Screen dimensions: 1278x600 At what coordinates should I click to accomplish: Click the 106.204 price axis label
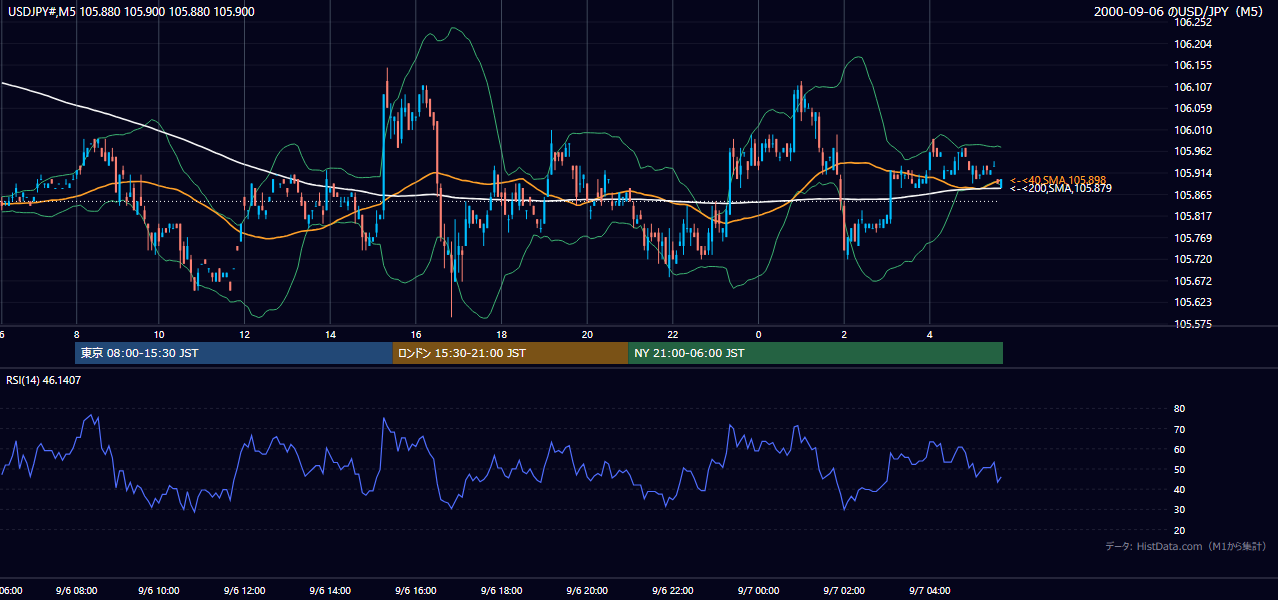(x=1193, y=44)
